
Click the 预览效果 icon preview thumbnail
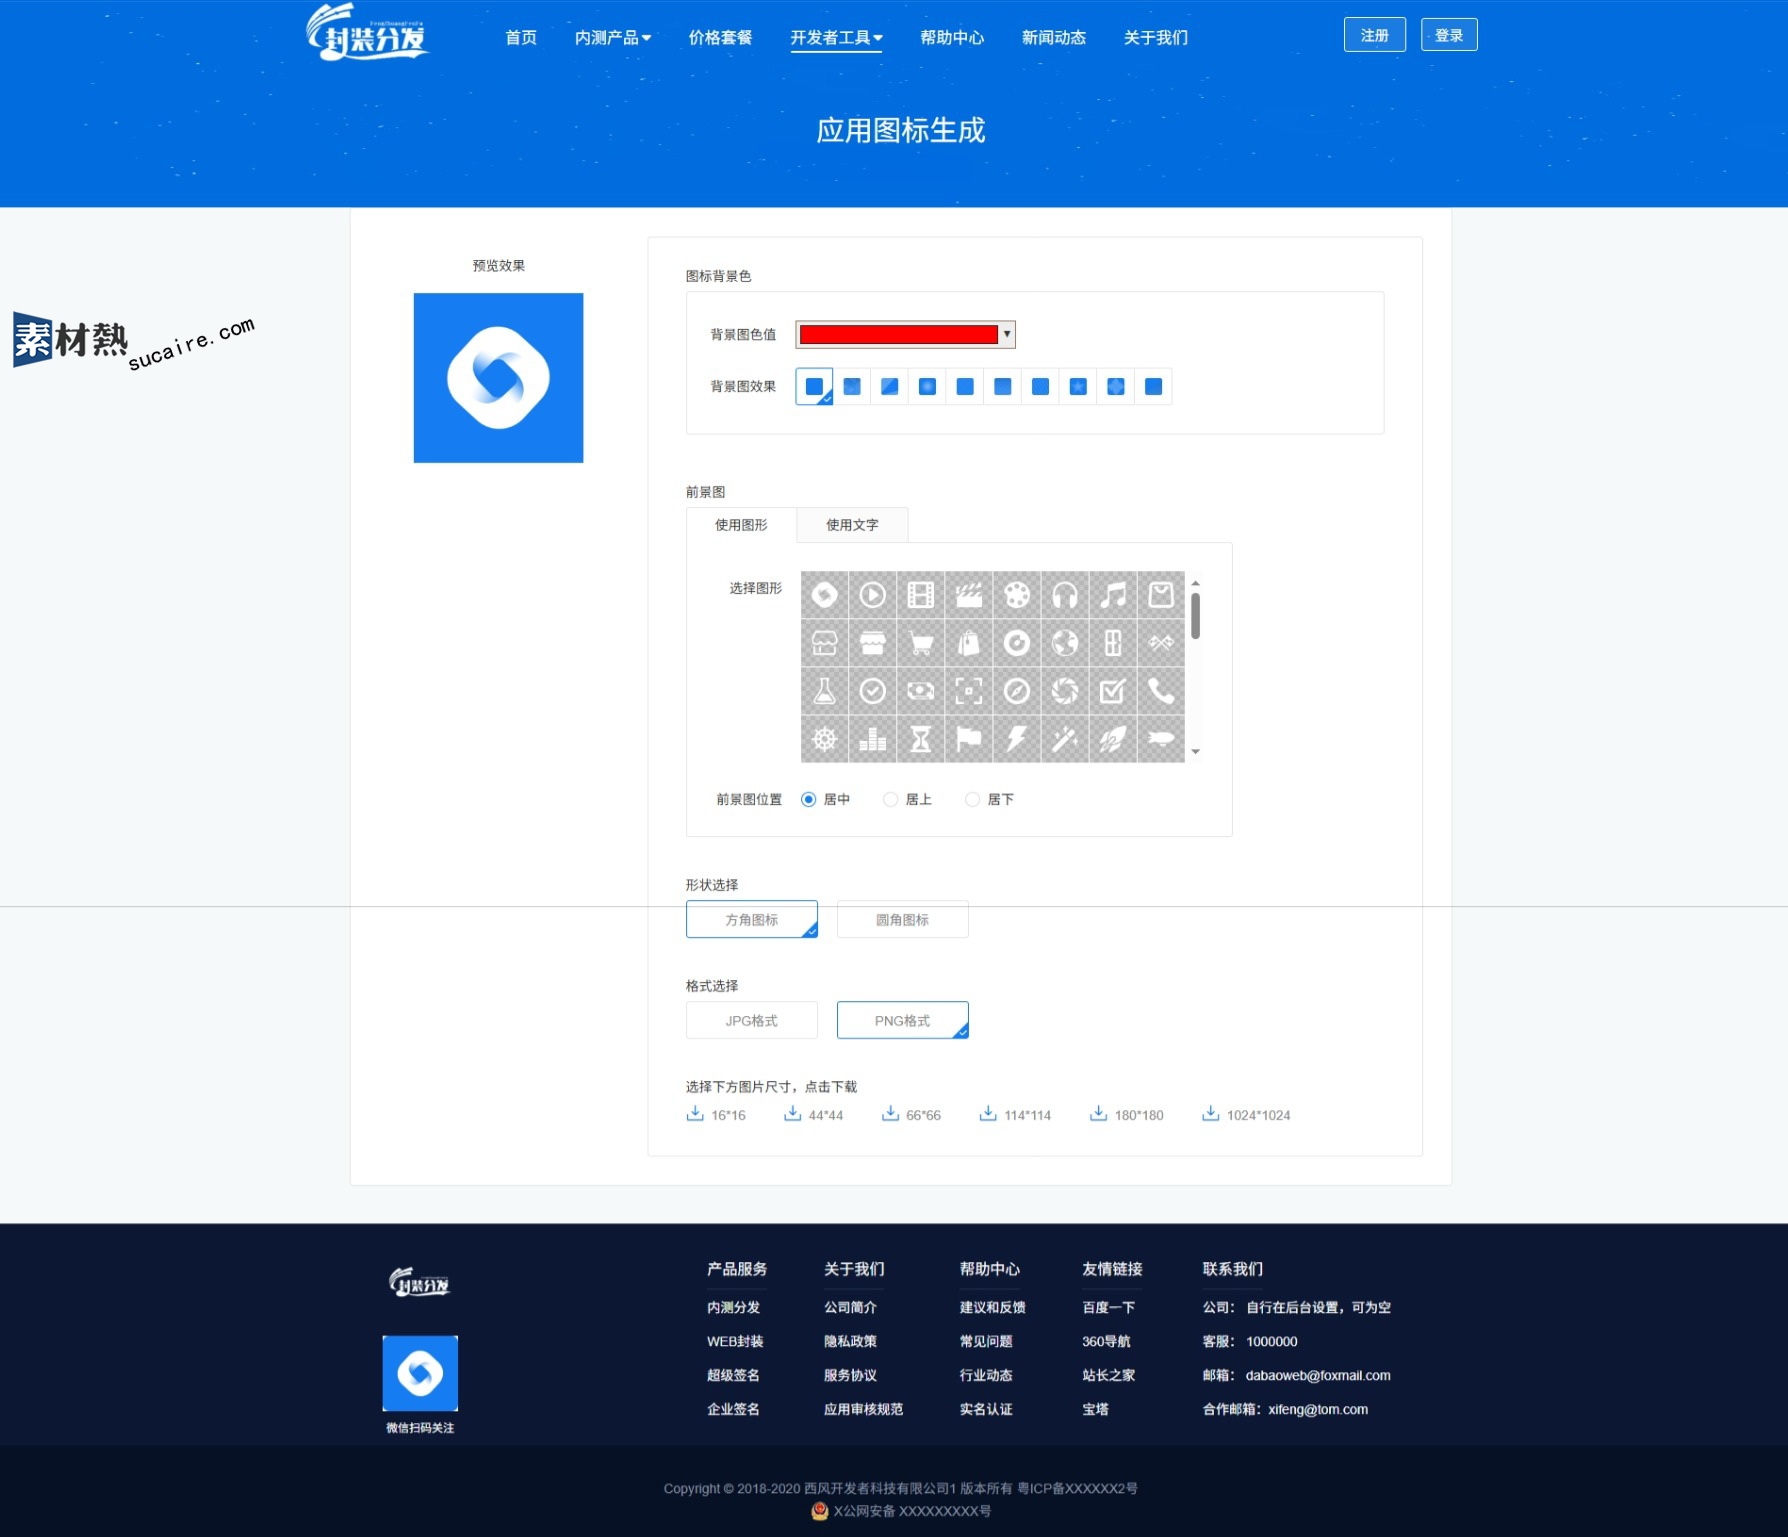pos(498,378)
